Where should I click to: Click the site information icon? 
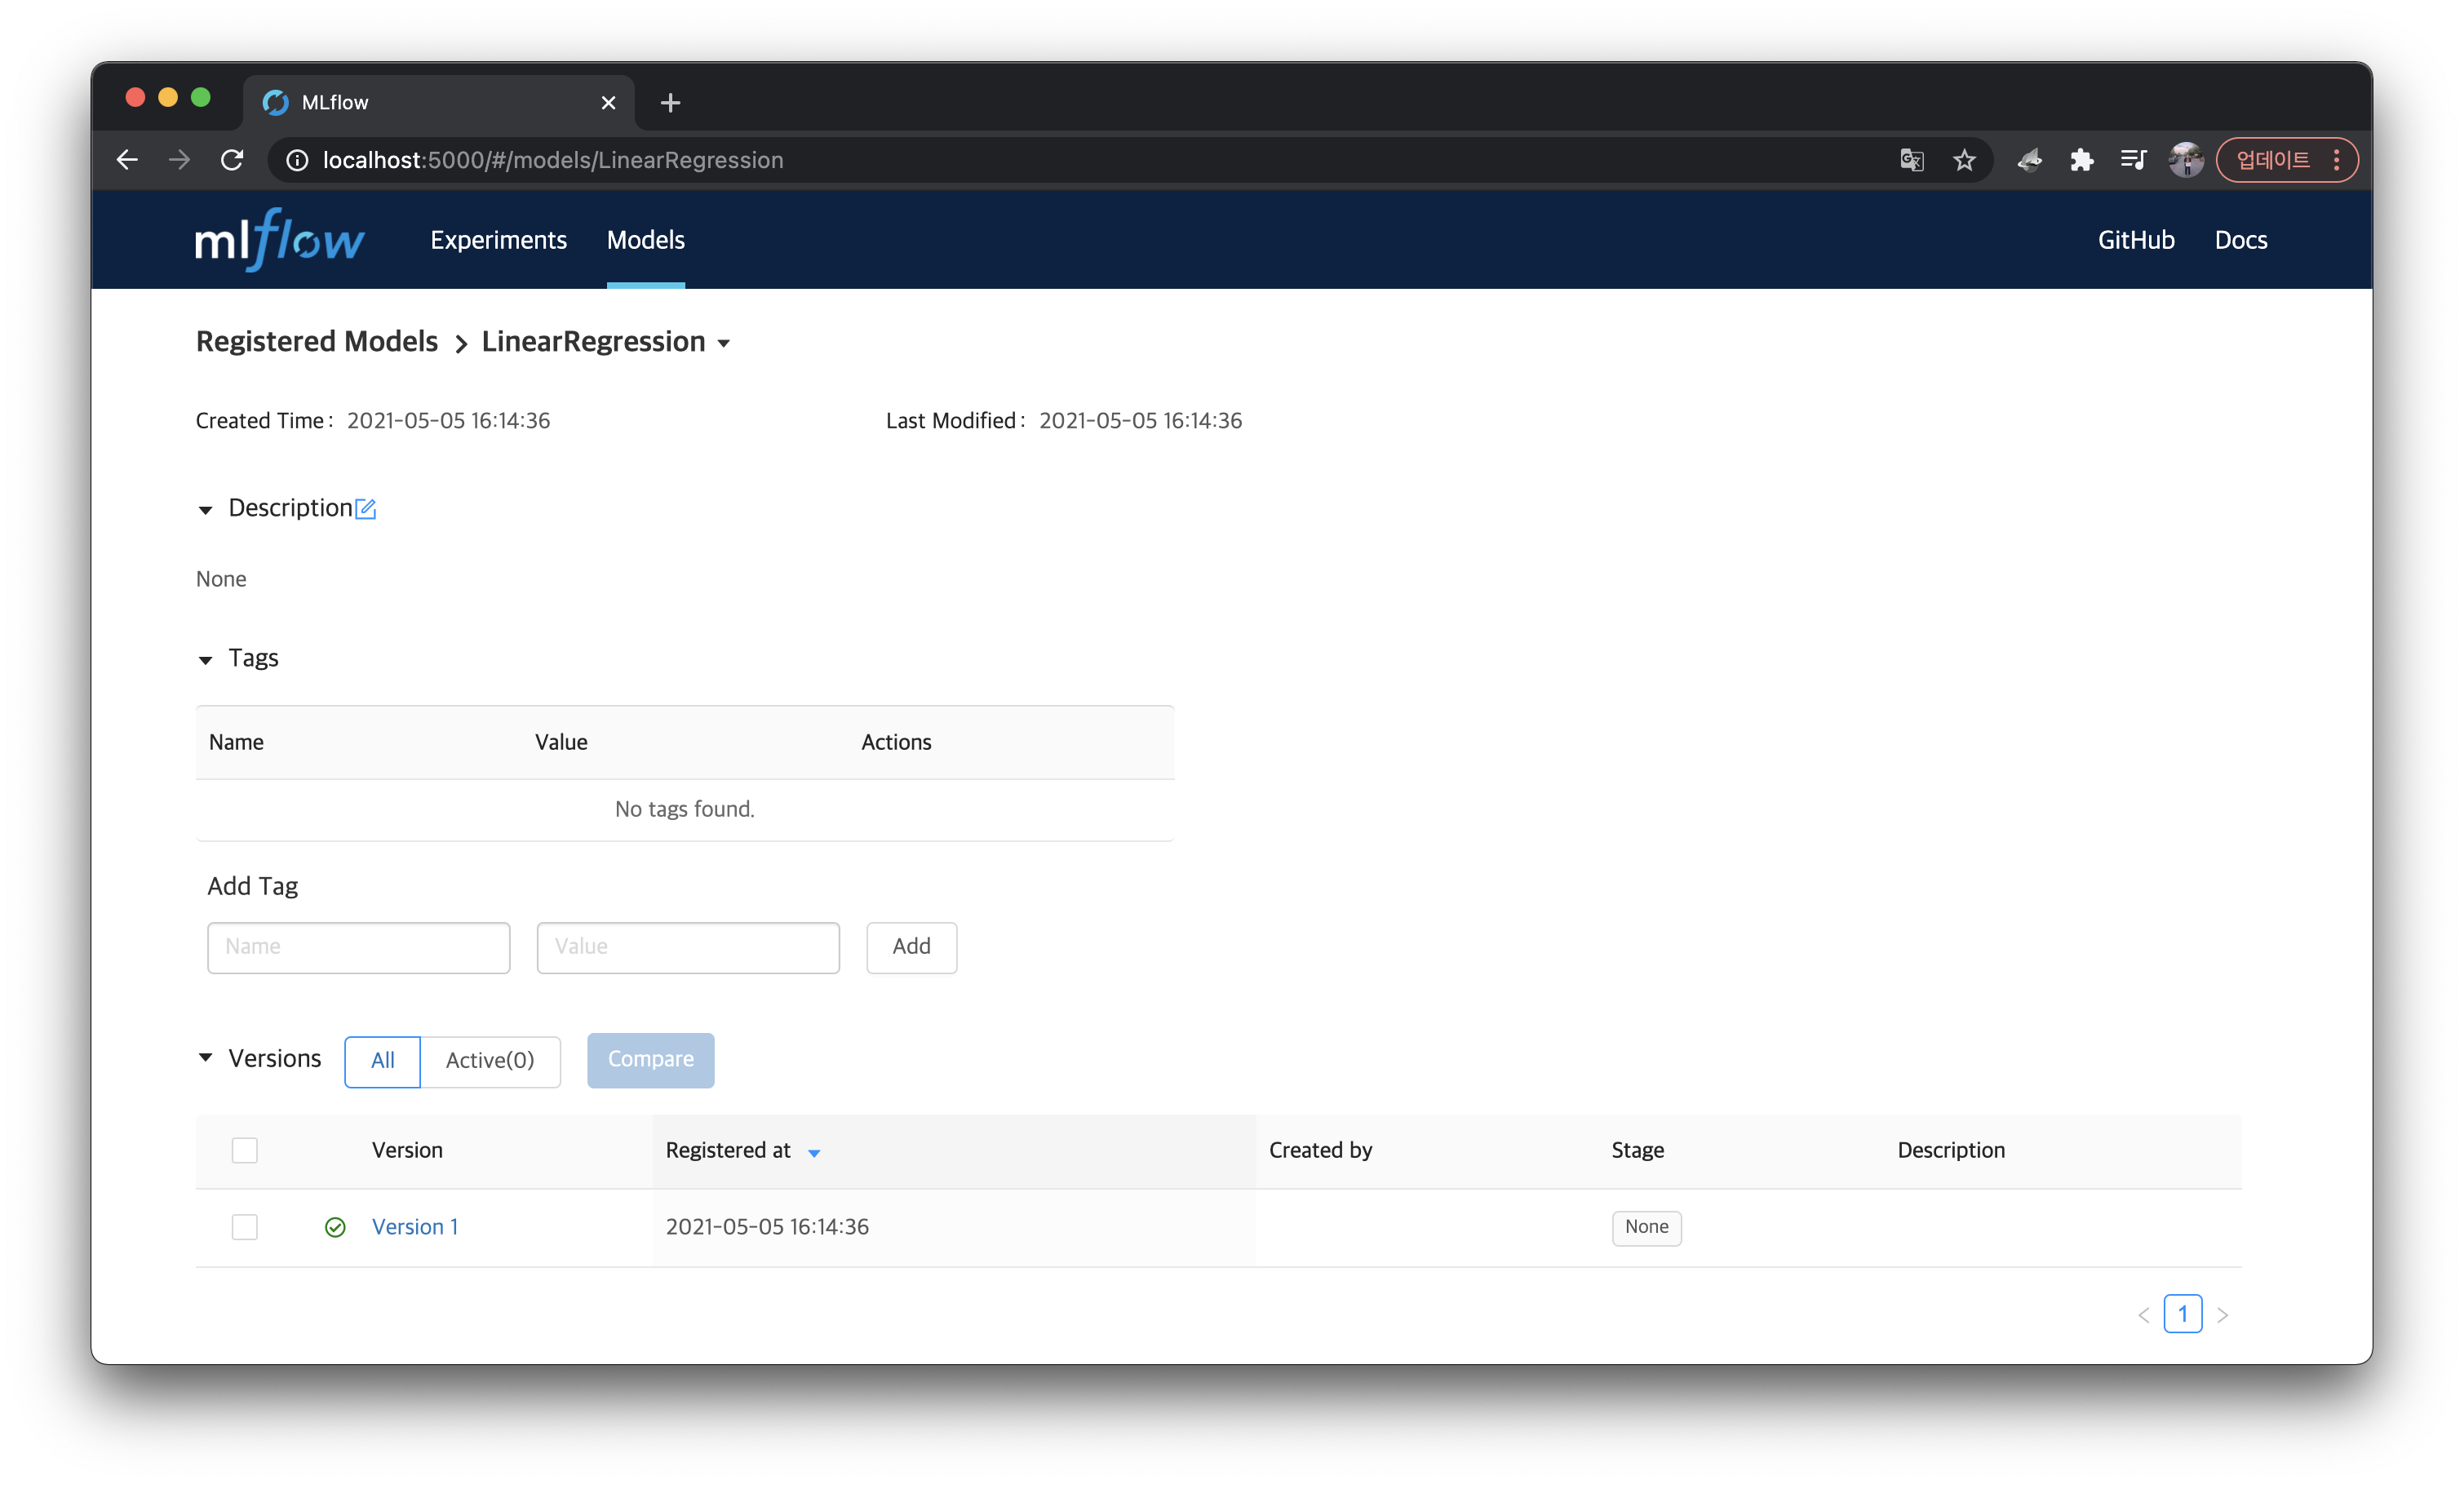coord(297,160)
